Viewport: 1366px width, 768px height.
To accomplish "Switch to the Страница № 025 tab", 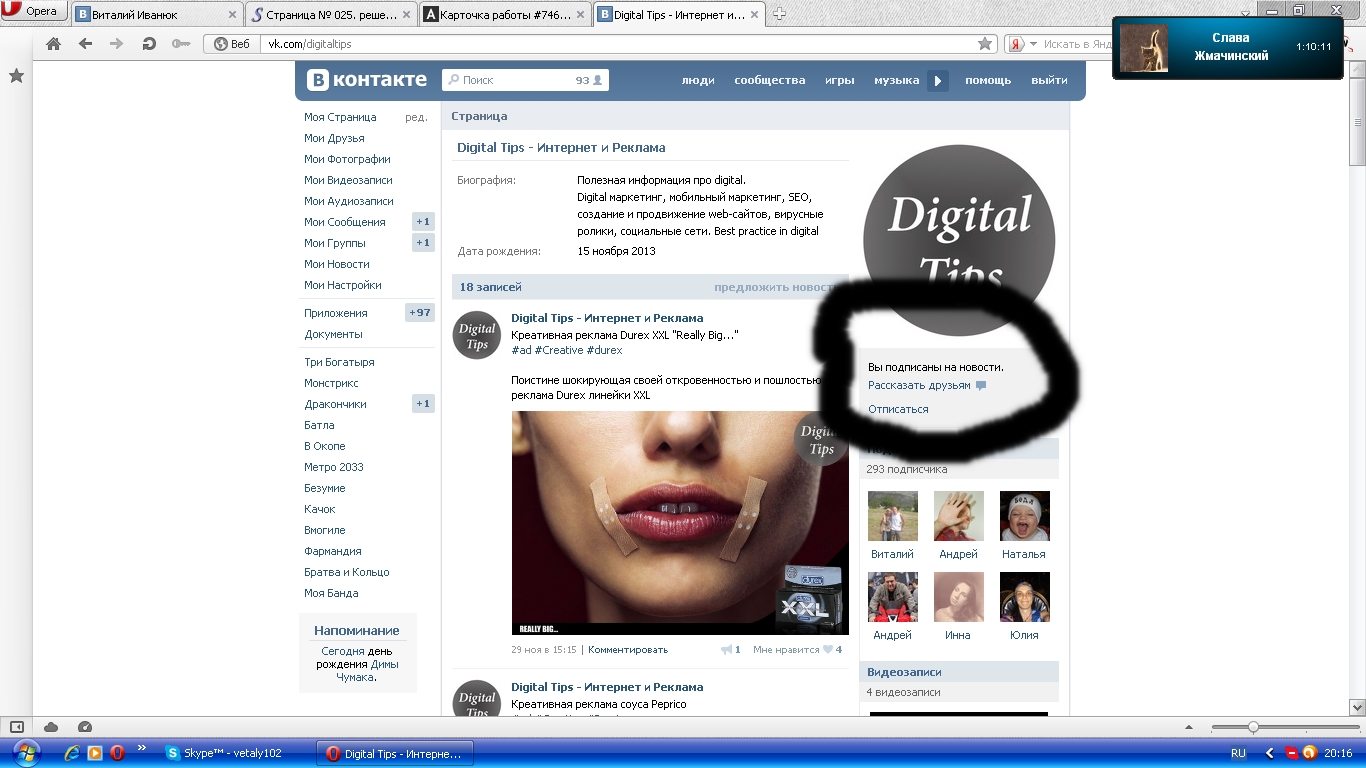I will pos(331,14).
